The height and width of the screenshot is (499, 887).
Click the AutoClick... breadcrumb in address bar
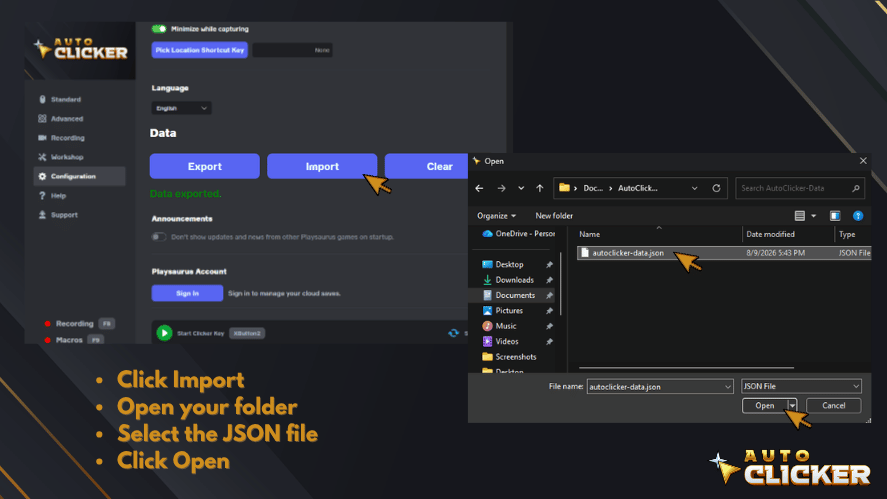pos(638,188)
